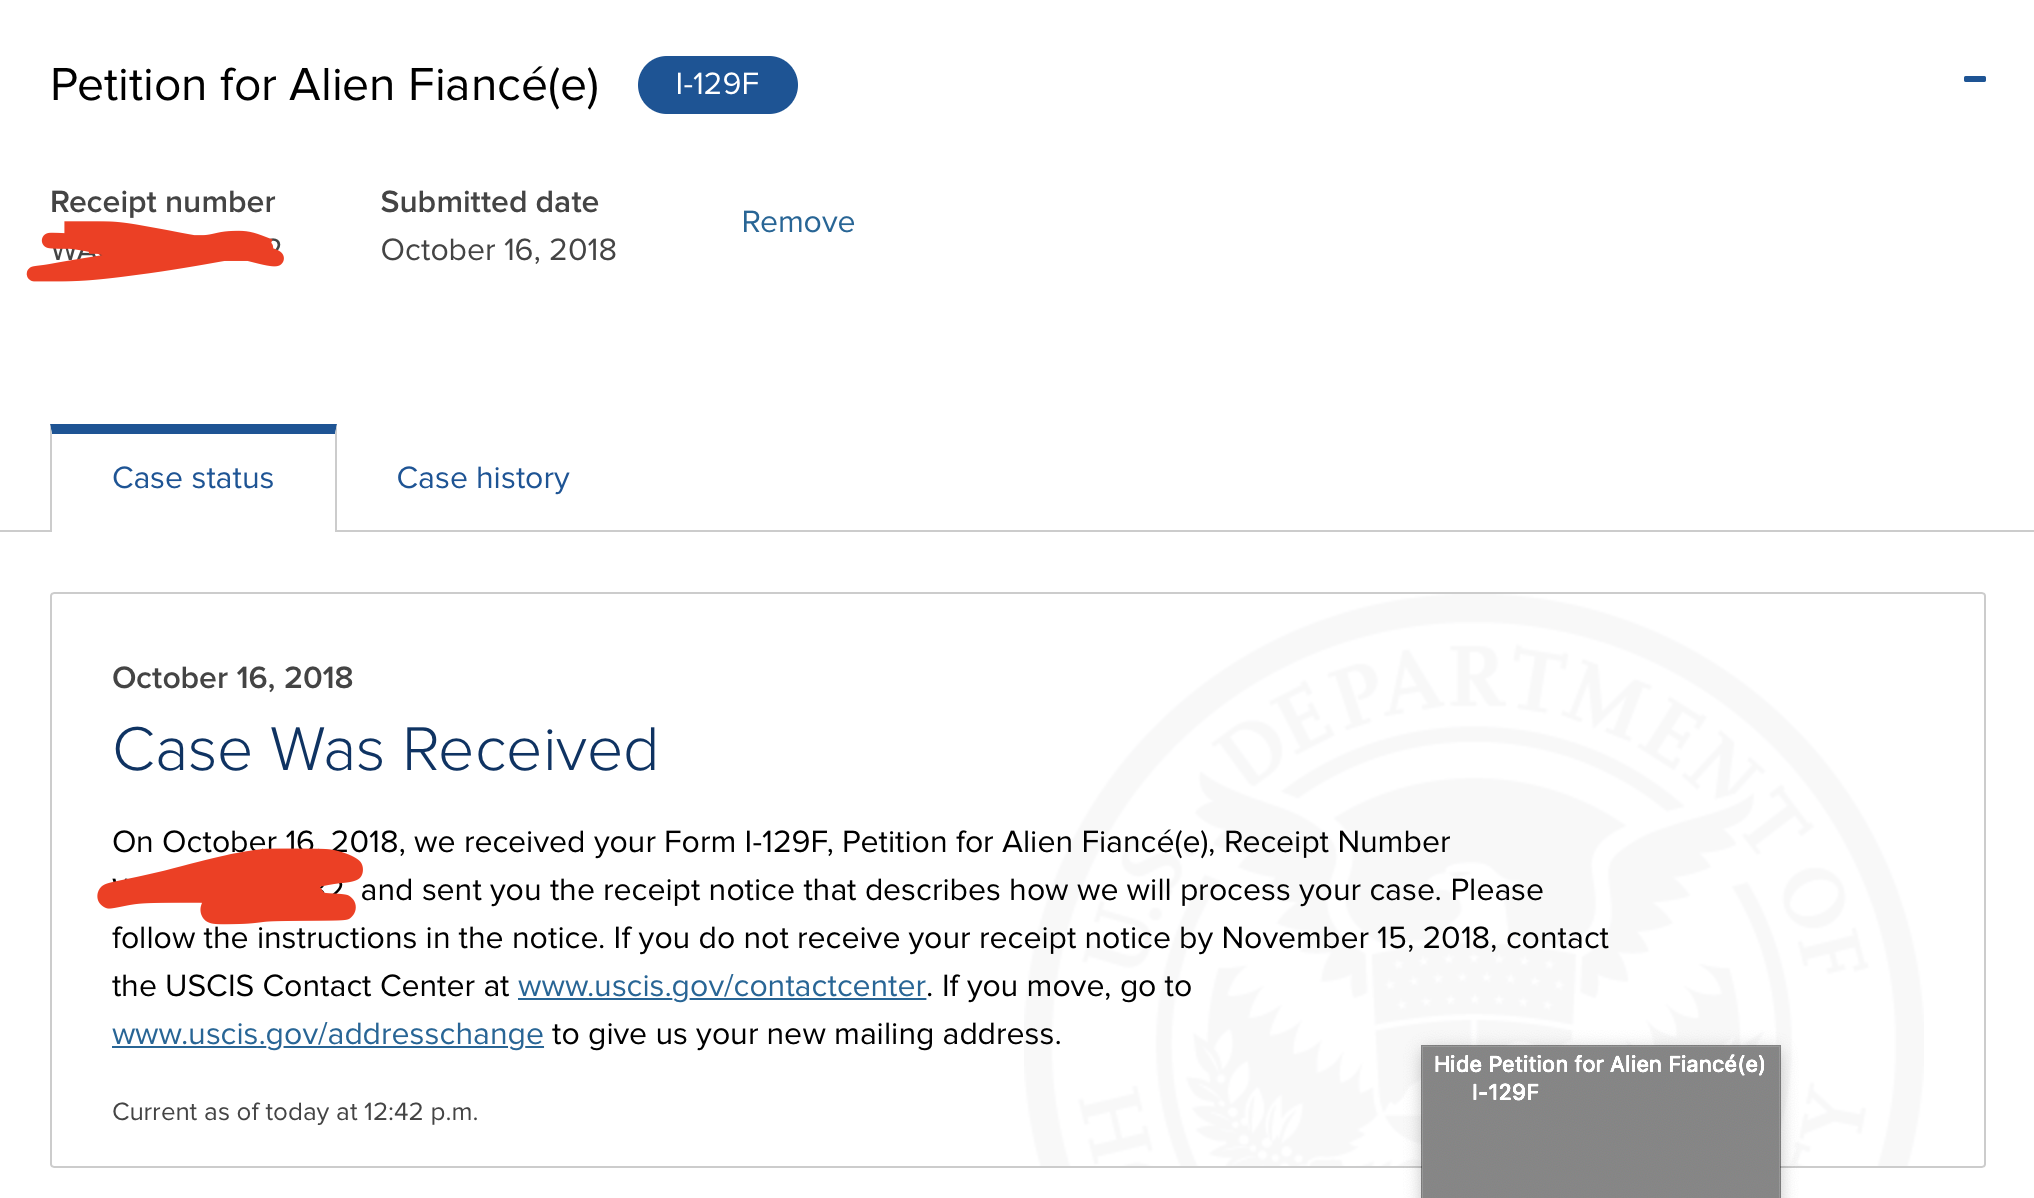The image size is (2034, 1198).
Task: Select the Case status tab
Action: [193, 478]
